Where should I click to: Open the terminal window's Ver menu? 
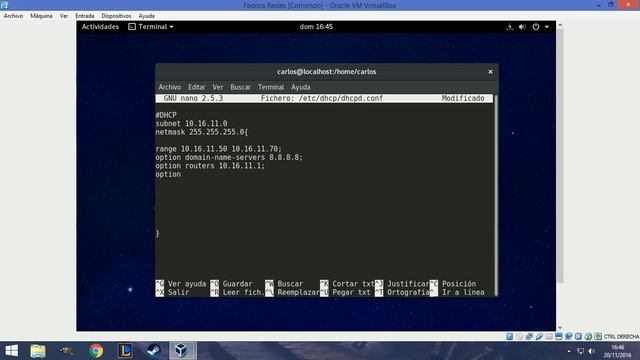click(218, 87)
